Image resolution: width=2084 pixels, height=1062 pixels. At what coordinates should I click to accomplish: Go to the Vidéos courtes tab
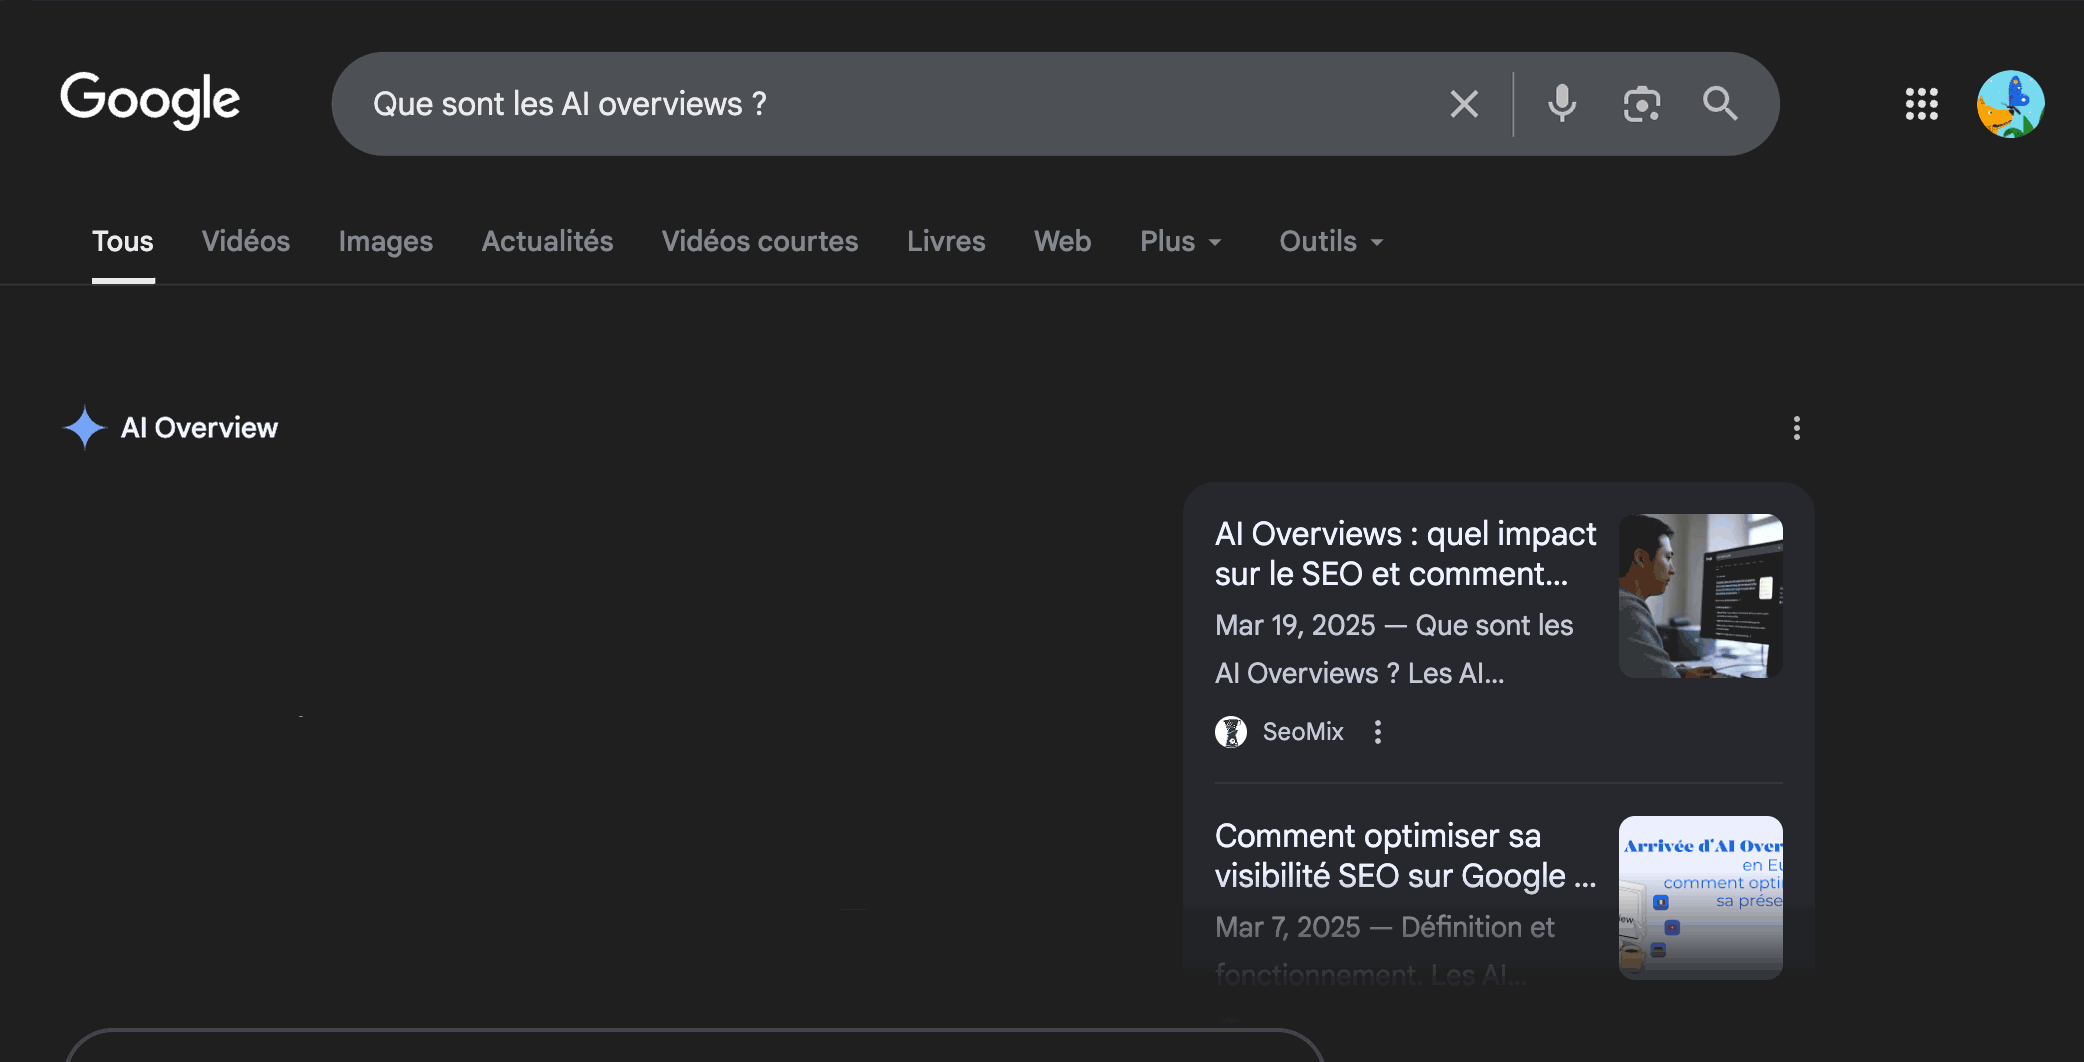pyautogui.click(x=759, y=242)
